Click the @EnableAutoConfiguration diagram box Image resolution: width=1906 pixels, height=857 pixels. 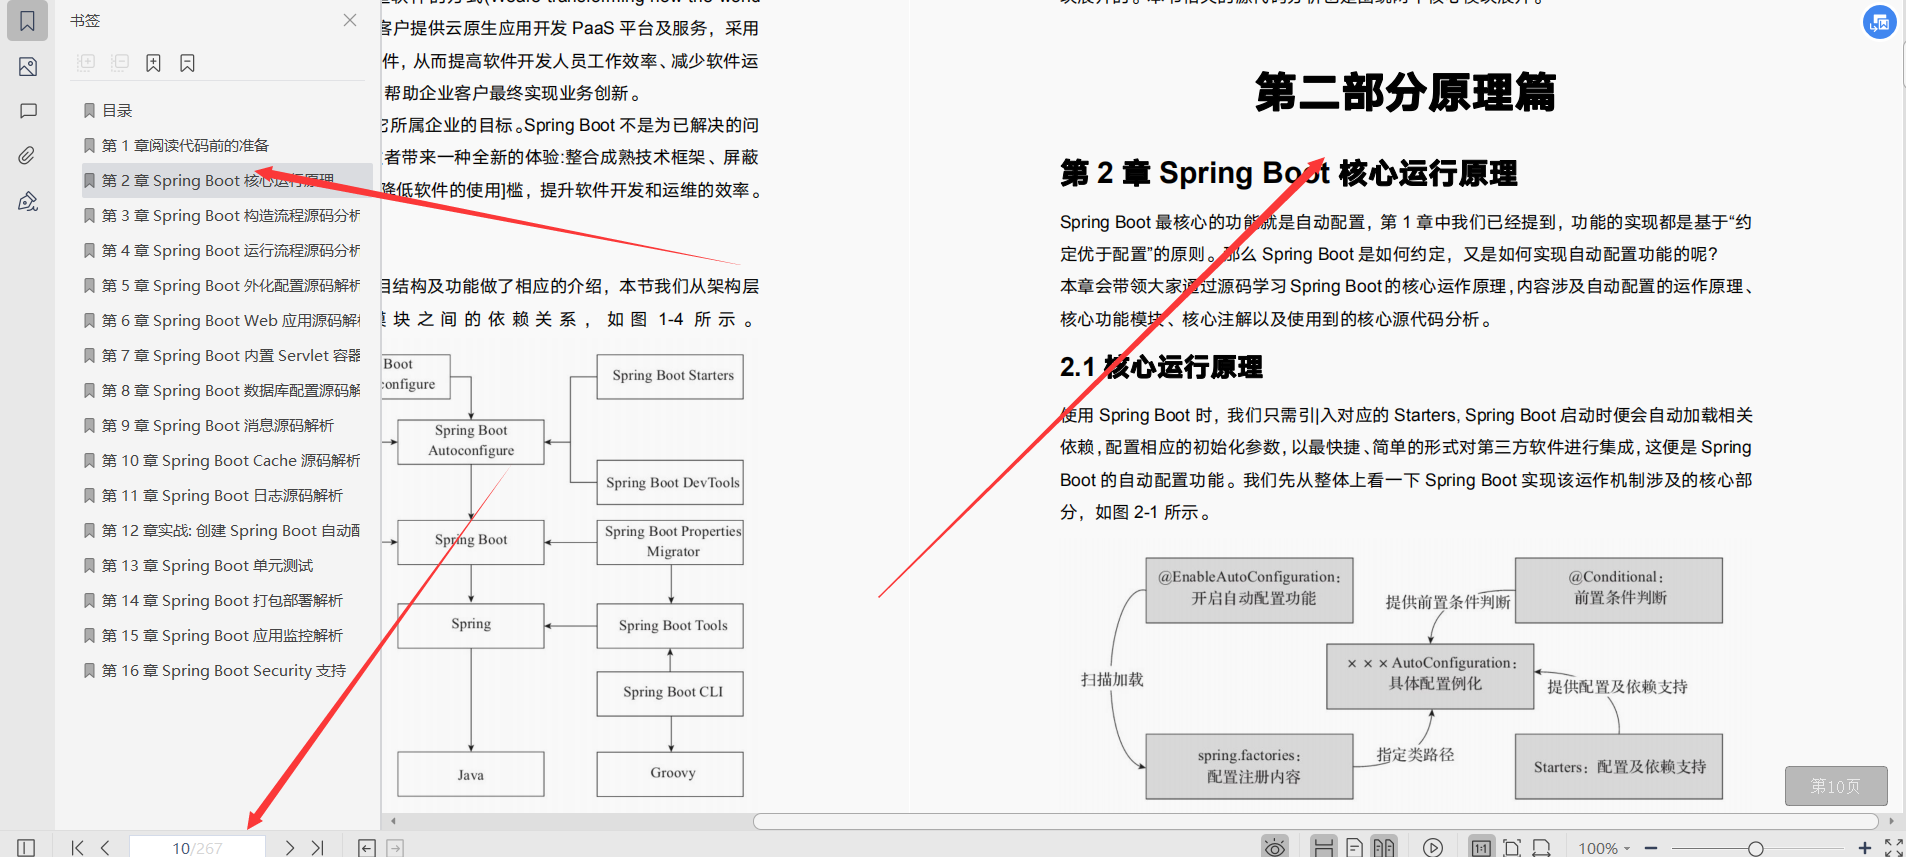1249,590
